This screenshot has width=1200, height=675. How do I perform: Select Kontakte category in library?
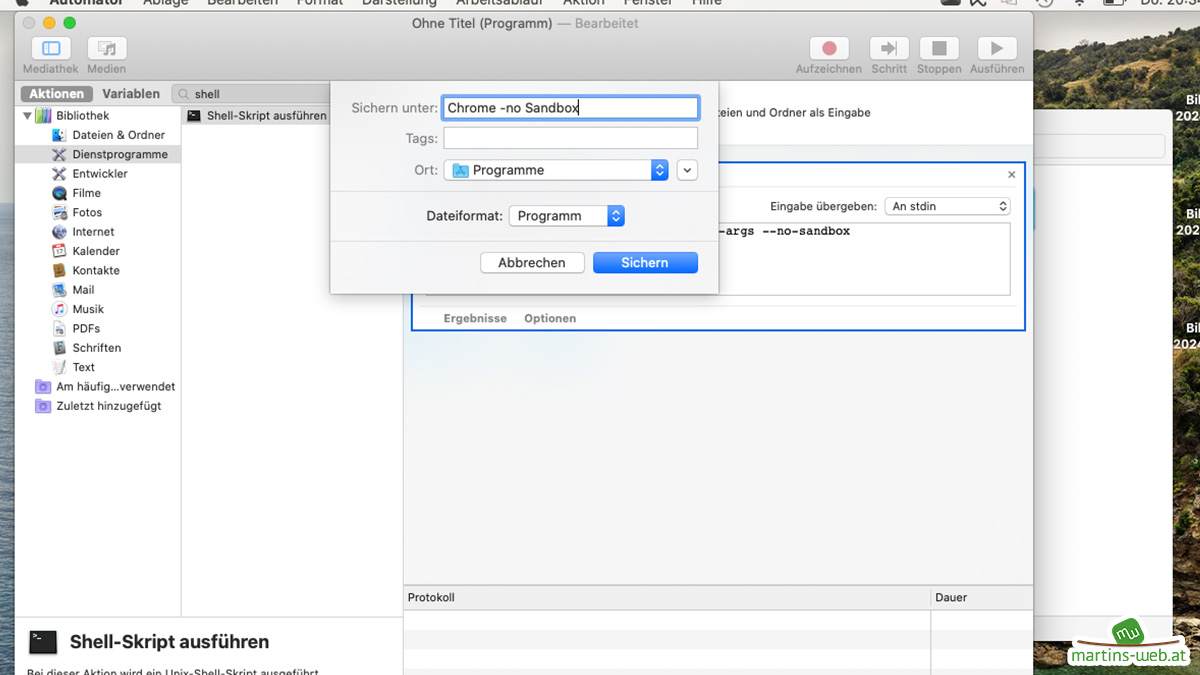tap(96, 270)
